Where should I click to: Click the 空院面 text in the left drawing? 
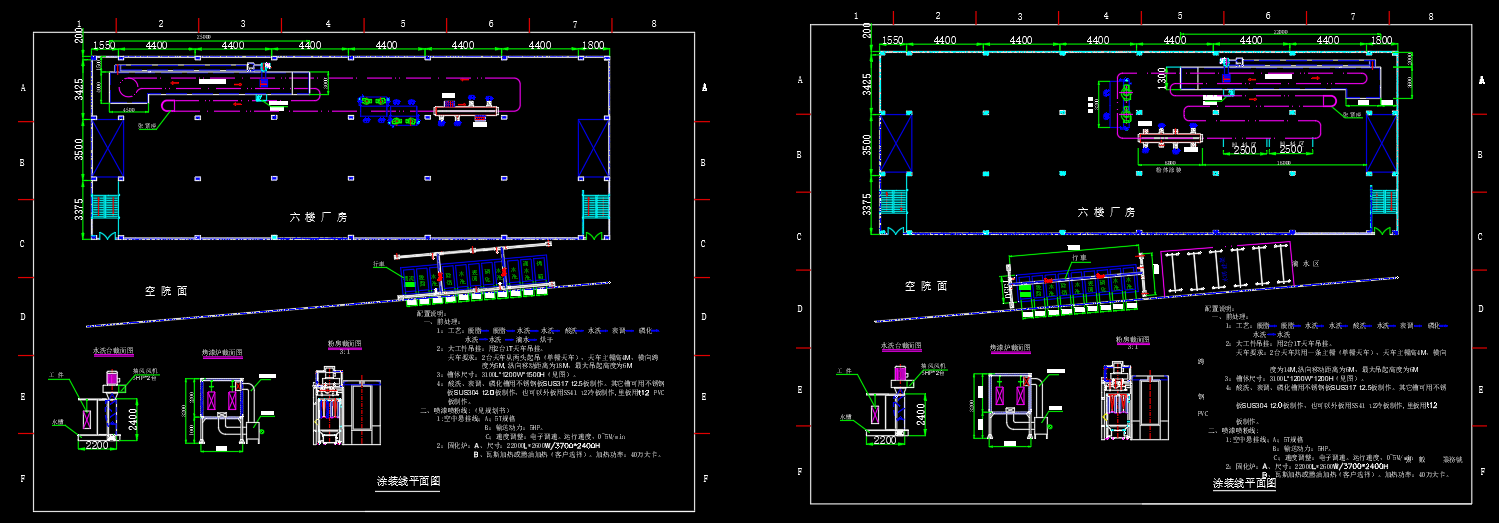click(x=166, y=291)
